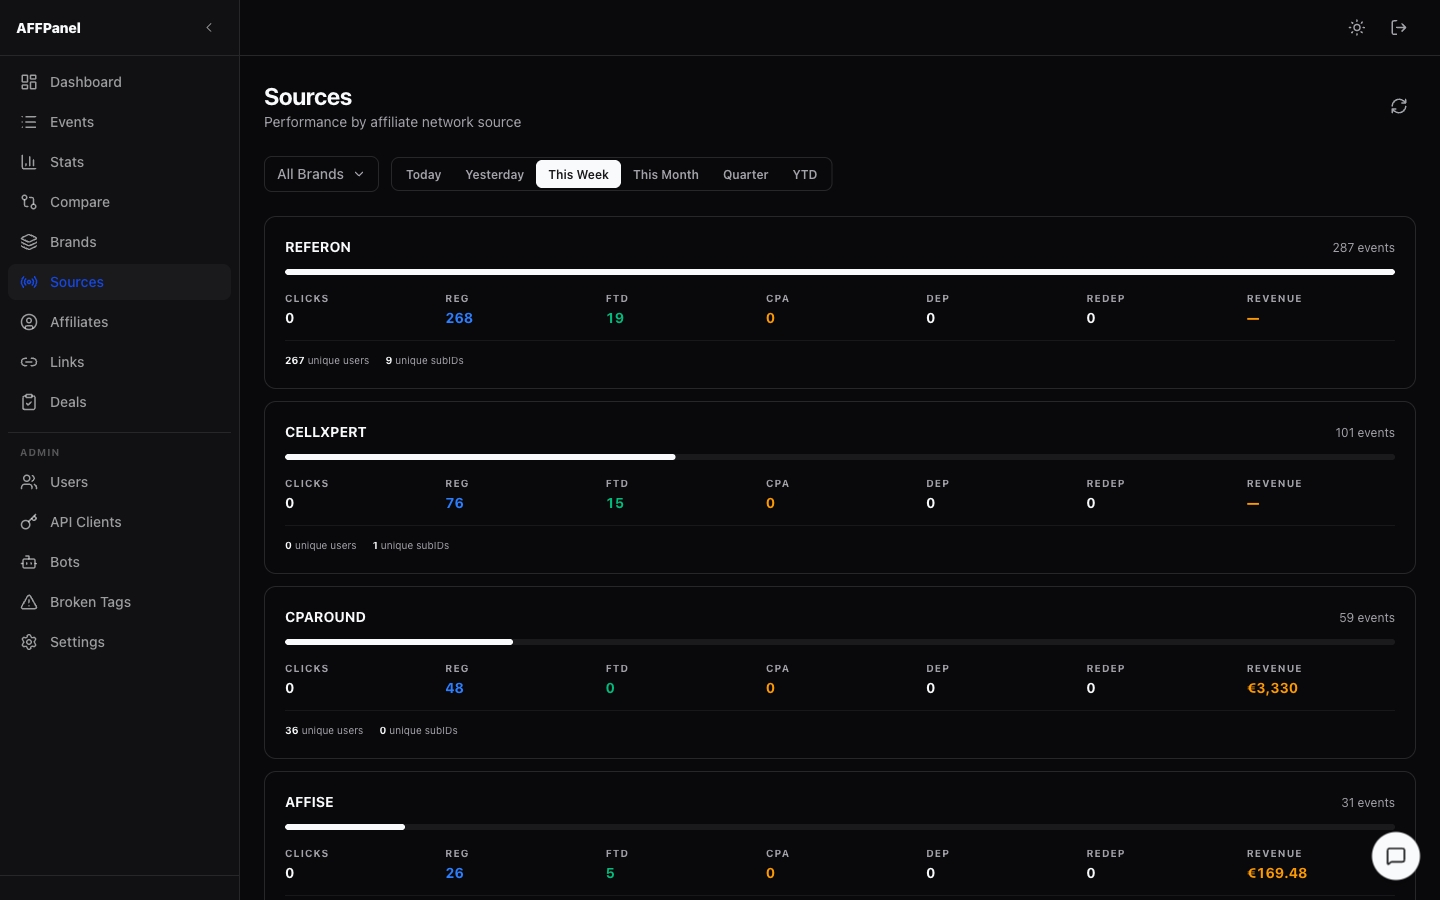The width and height of the screenshot is (1440, 900).
Task: Switch to This Month time period
Action: coord(665,173)
